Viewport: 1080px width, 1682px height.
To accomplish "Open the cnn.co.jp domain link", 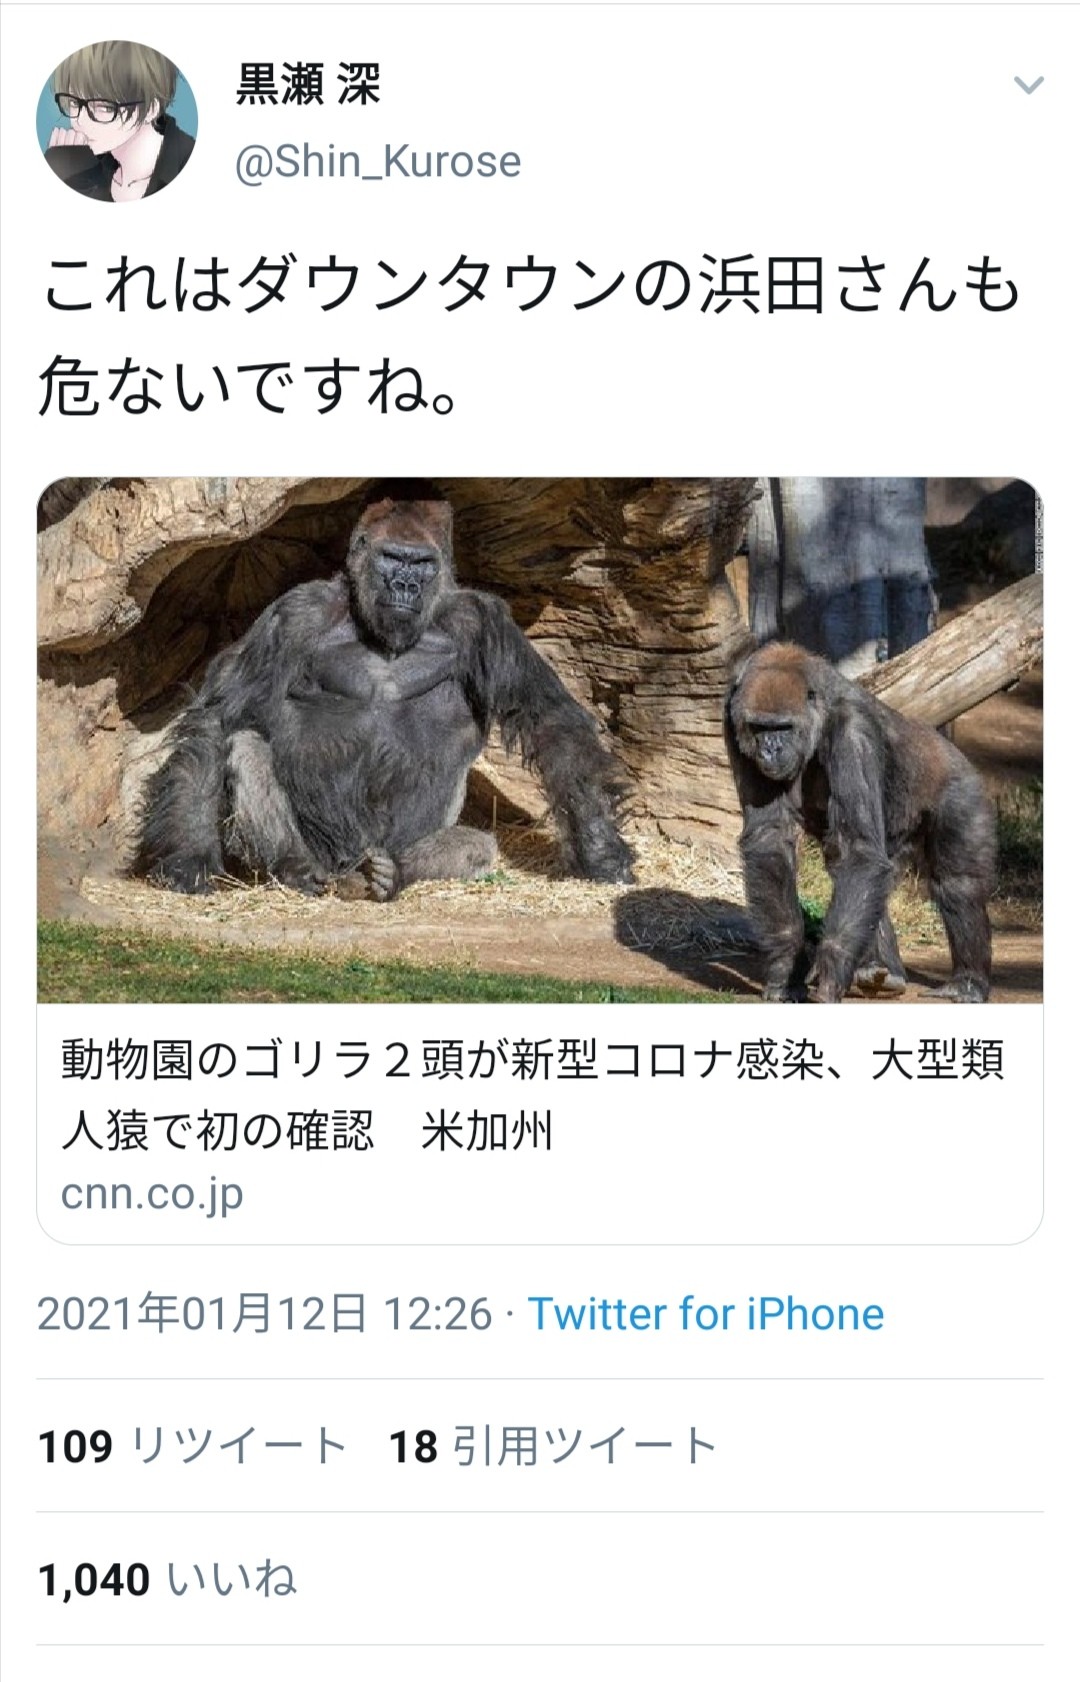I will point(152,1194).
